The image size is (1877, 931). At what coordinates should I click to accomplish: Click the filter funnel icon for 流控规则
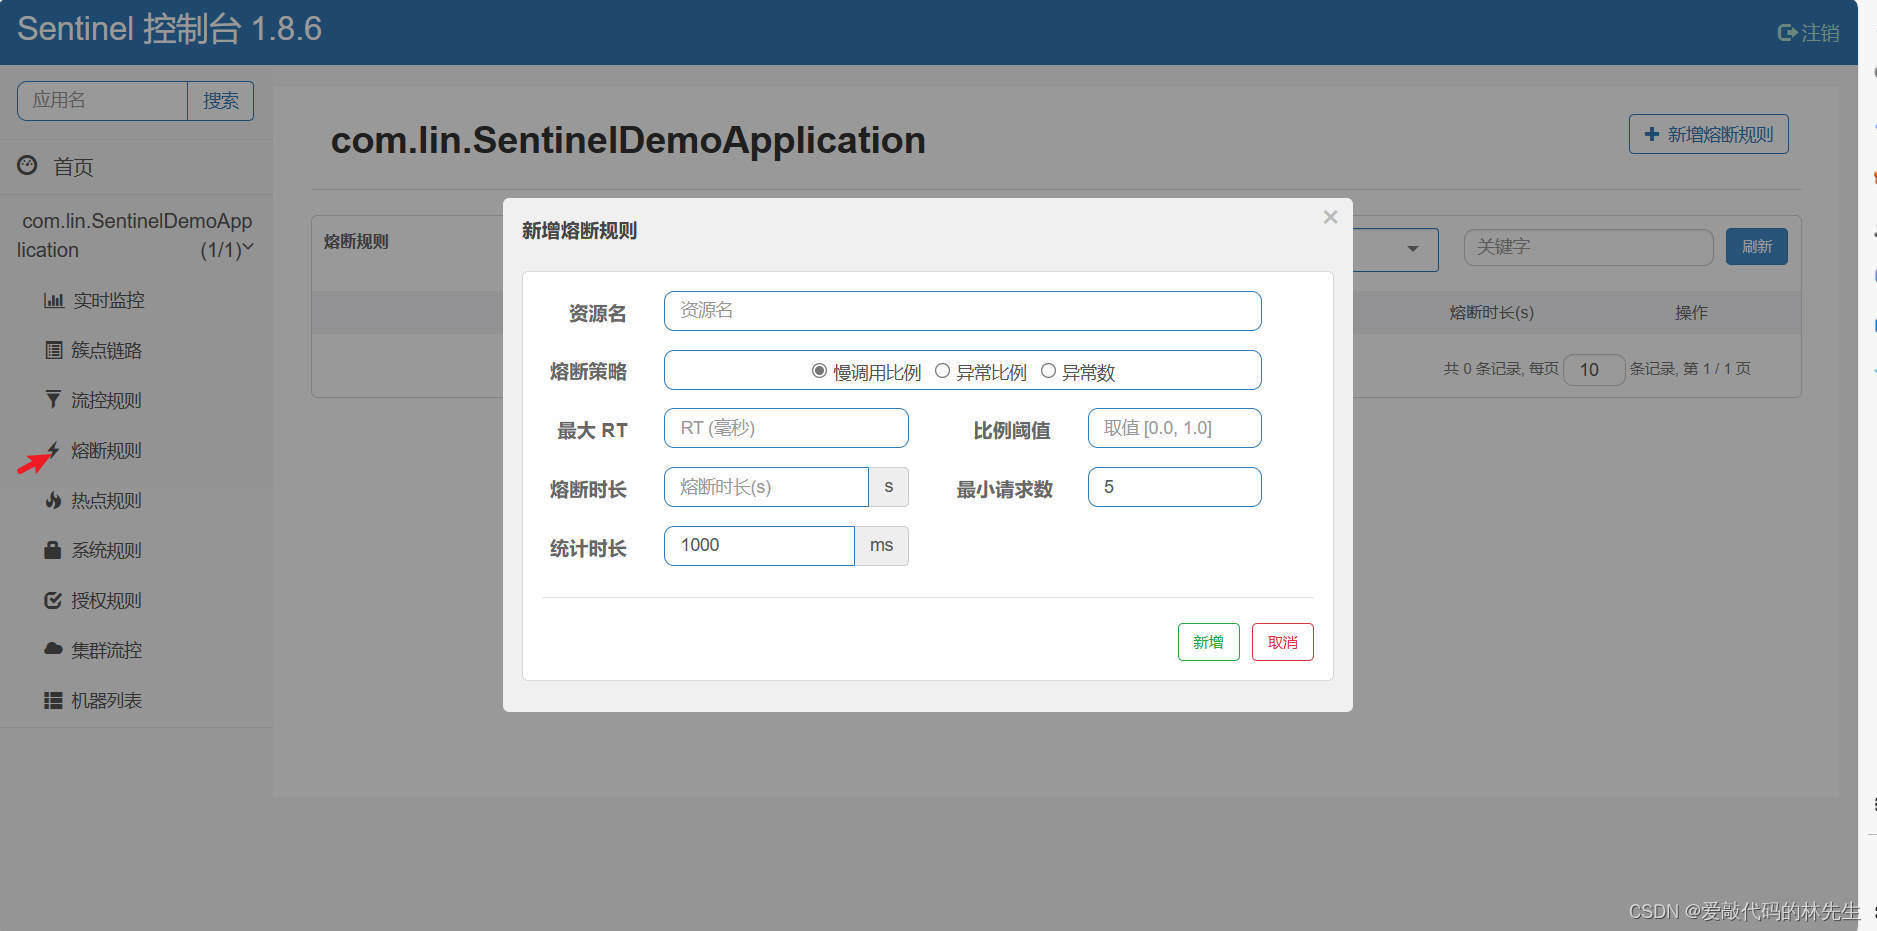click(53, 400)
